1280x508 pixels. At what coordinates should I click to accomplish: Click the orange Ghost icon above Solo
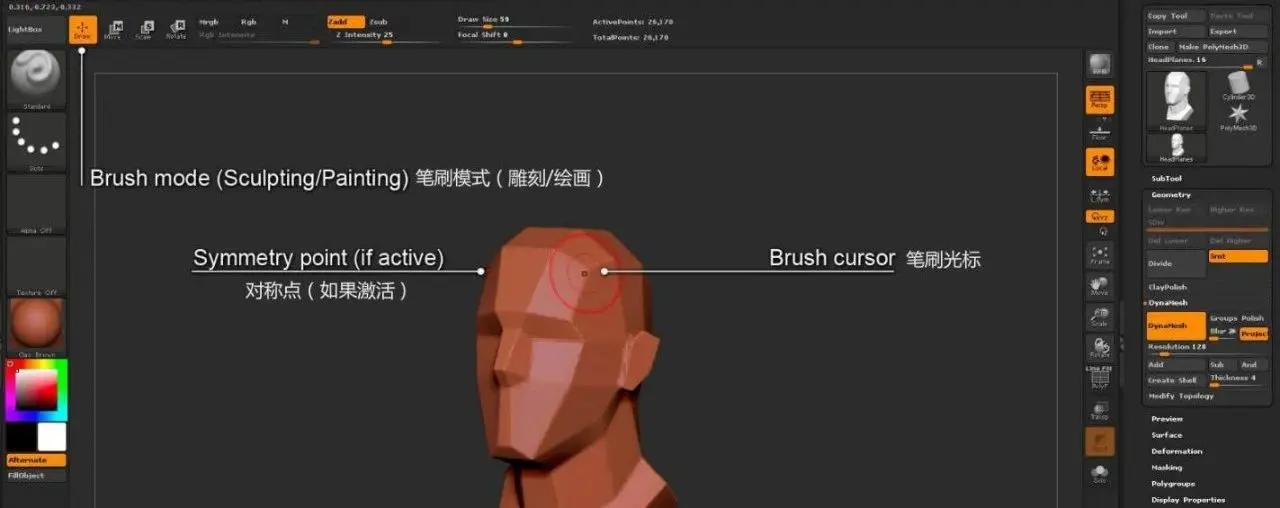tap(1100, 442)
